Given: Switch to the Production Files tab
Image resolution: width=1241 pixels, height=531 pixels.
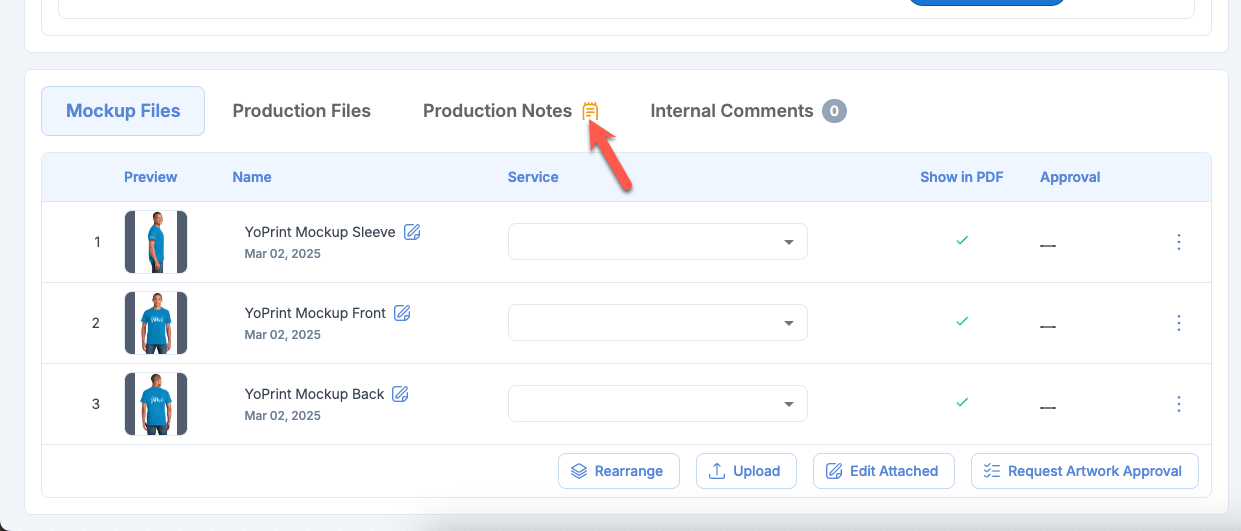Looking at the screenshot, I should coord(301,111).
